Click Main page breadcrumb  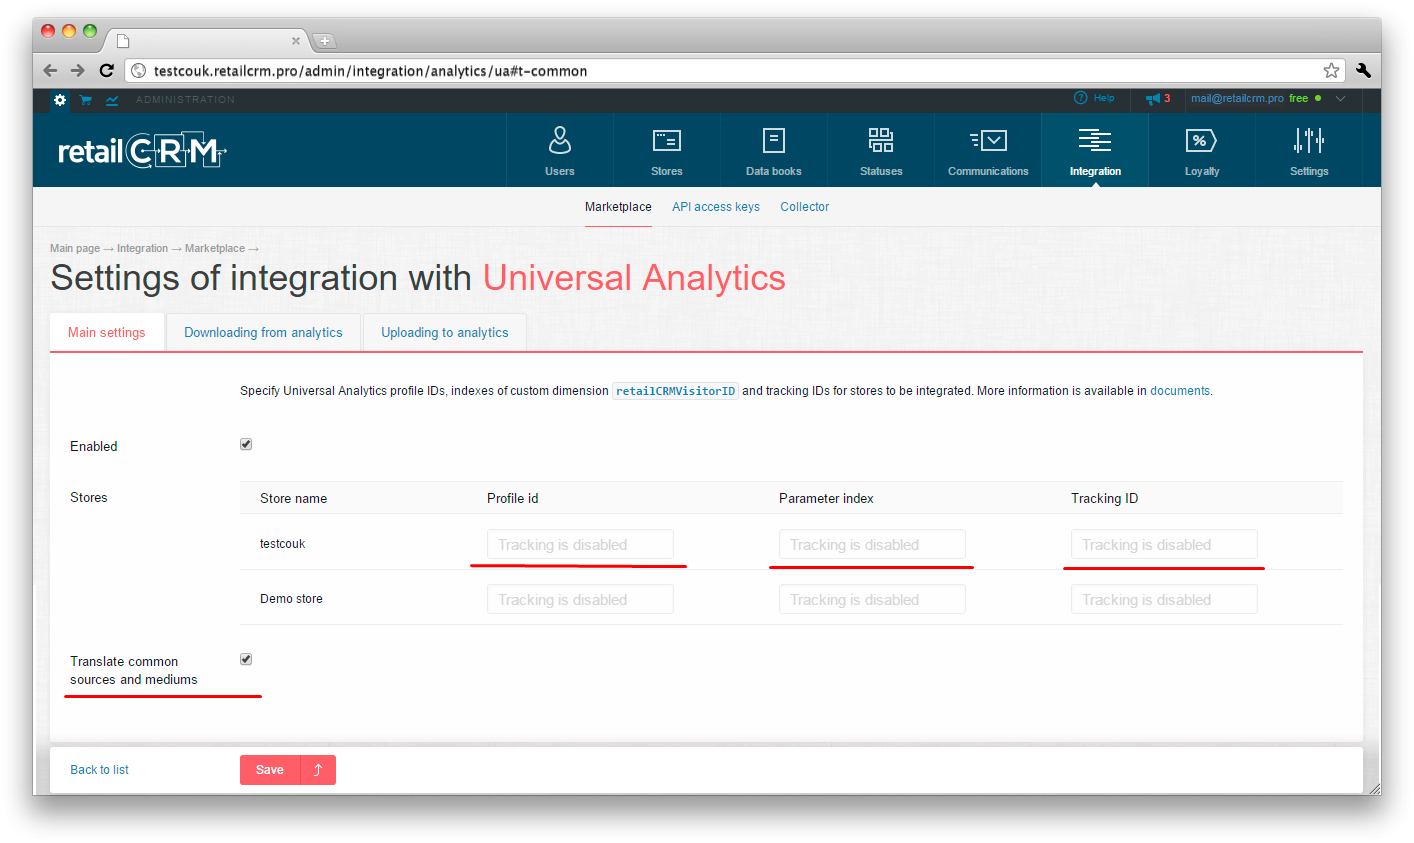(75, 248)
